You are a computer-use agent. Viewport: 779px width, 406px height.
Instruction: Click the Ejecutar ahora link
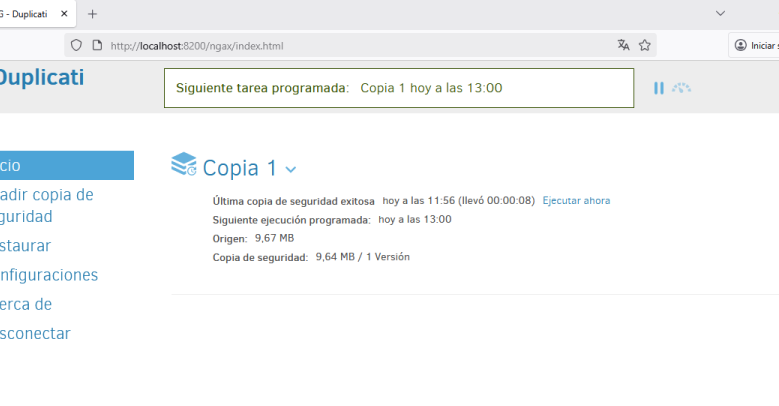coord(576,201)
